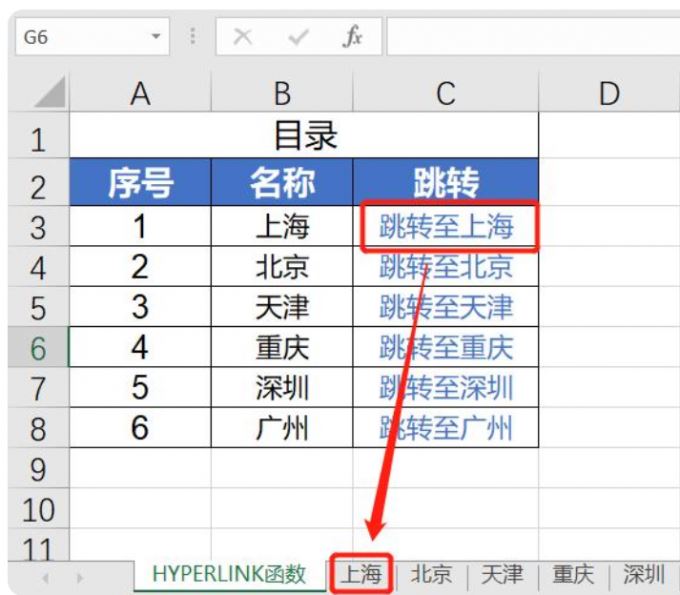Select the cell containing 上海 in column B
Image resolution: width=680 pixels, height=595 pixels.
pos(282,226)
